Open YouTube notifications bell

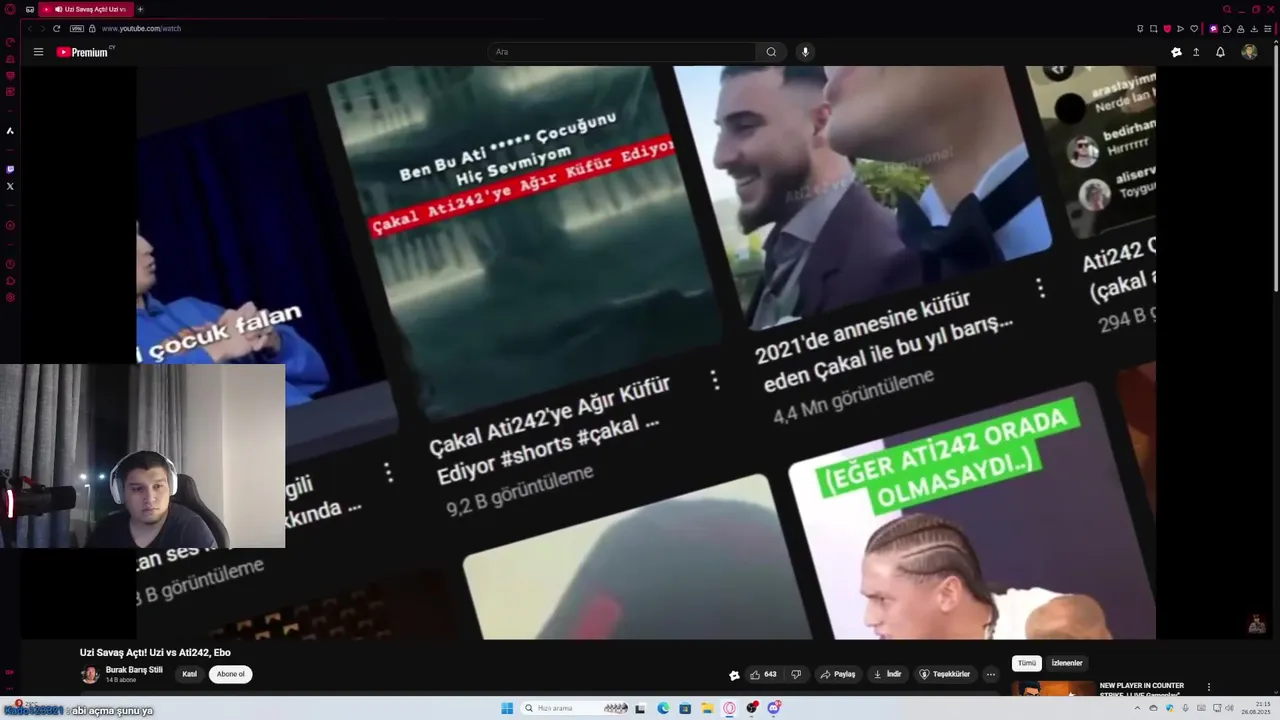click(x=1220, y=52)
